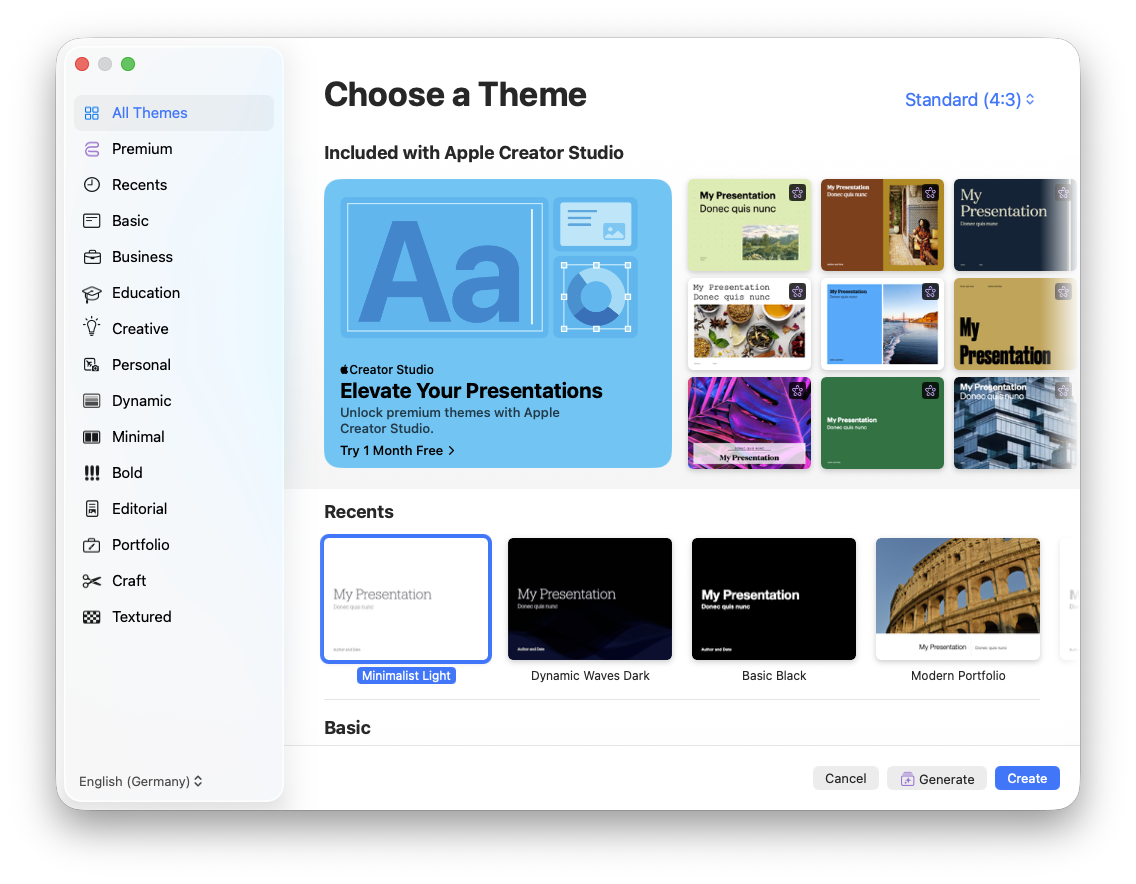Viewport: 1136px width, 884px height.
Task: Click premium badge on purple leaves theme
Action: tap(797, 391)
